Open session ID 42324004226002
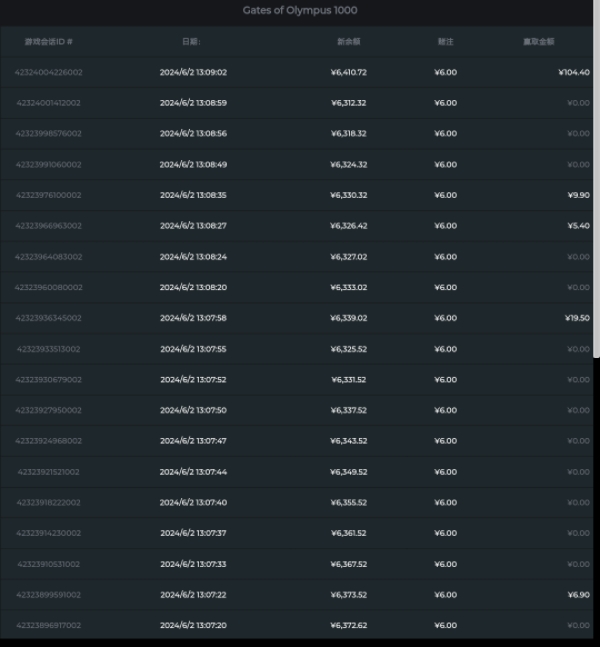The width and height of the screenshot is (600, 647). (x=49, y=72)
